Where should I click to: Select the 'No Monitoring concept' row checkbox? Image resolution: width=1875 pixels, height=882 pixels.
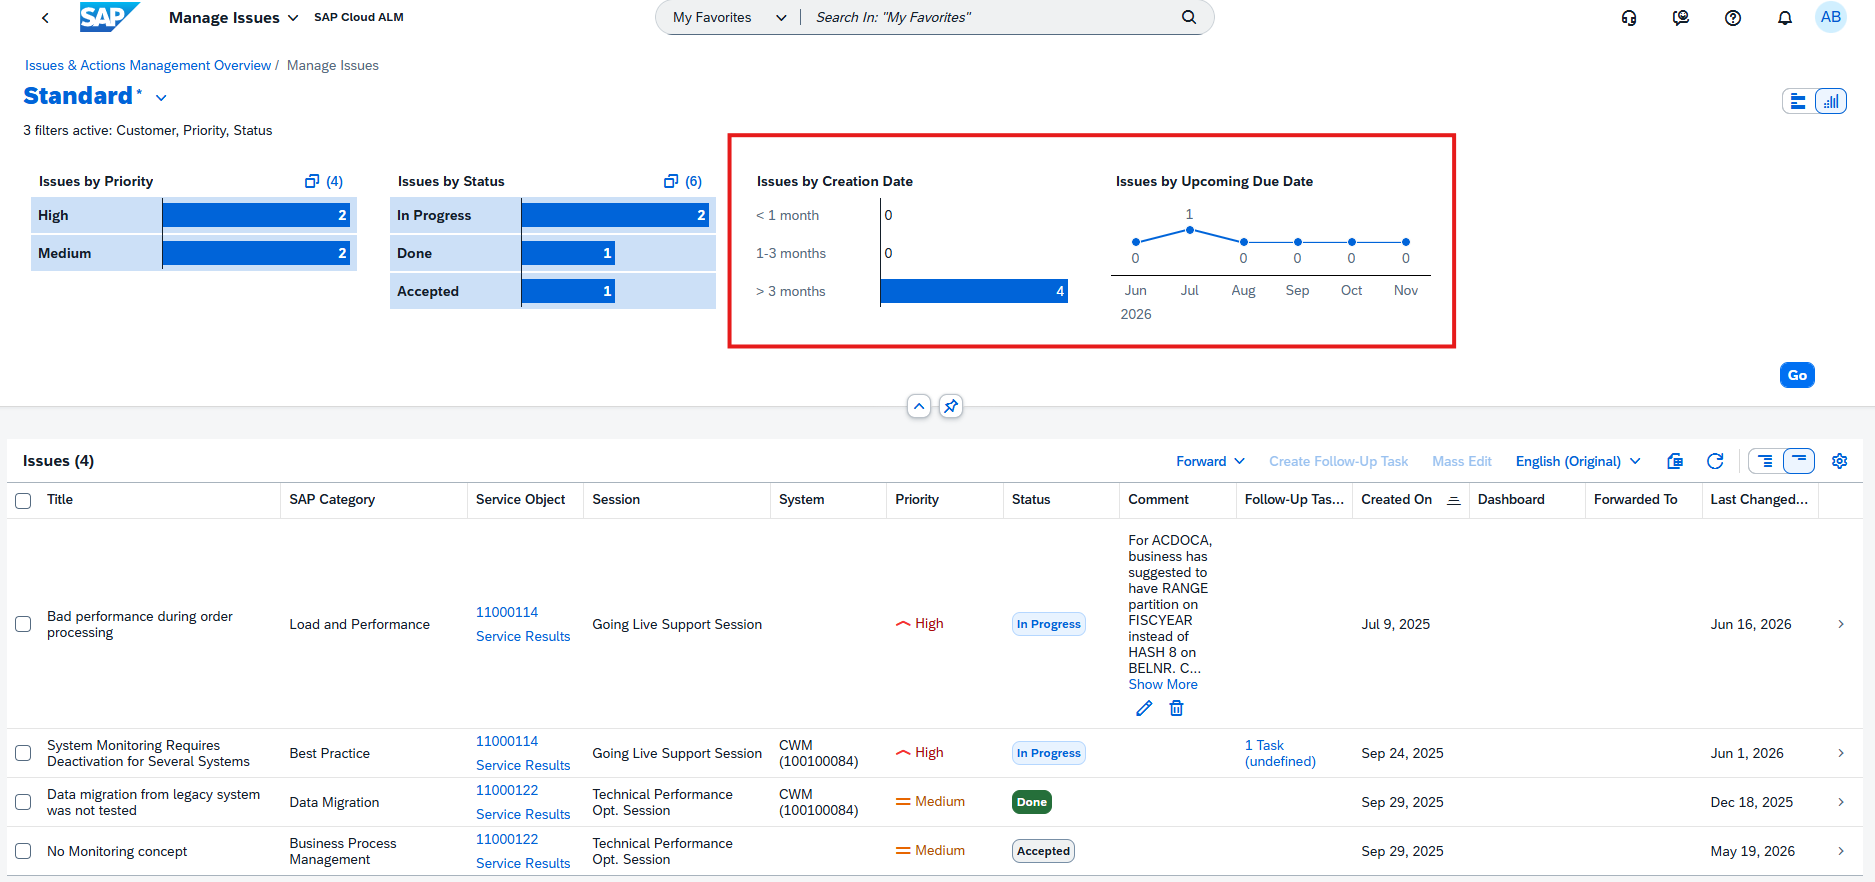[x=23, y=851]
